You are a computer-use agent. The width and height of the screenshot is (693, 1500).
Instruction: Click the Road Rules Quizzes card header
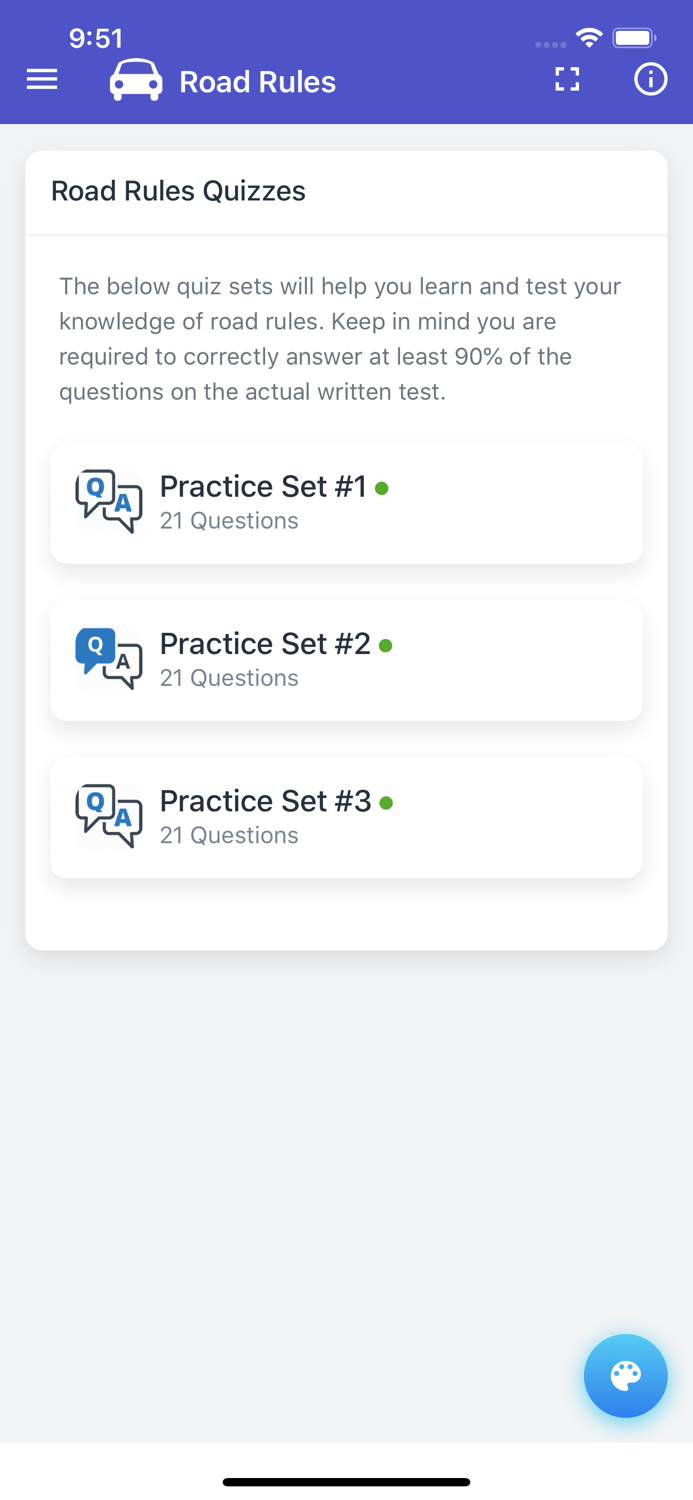click(x=178, y=191)
